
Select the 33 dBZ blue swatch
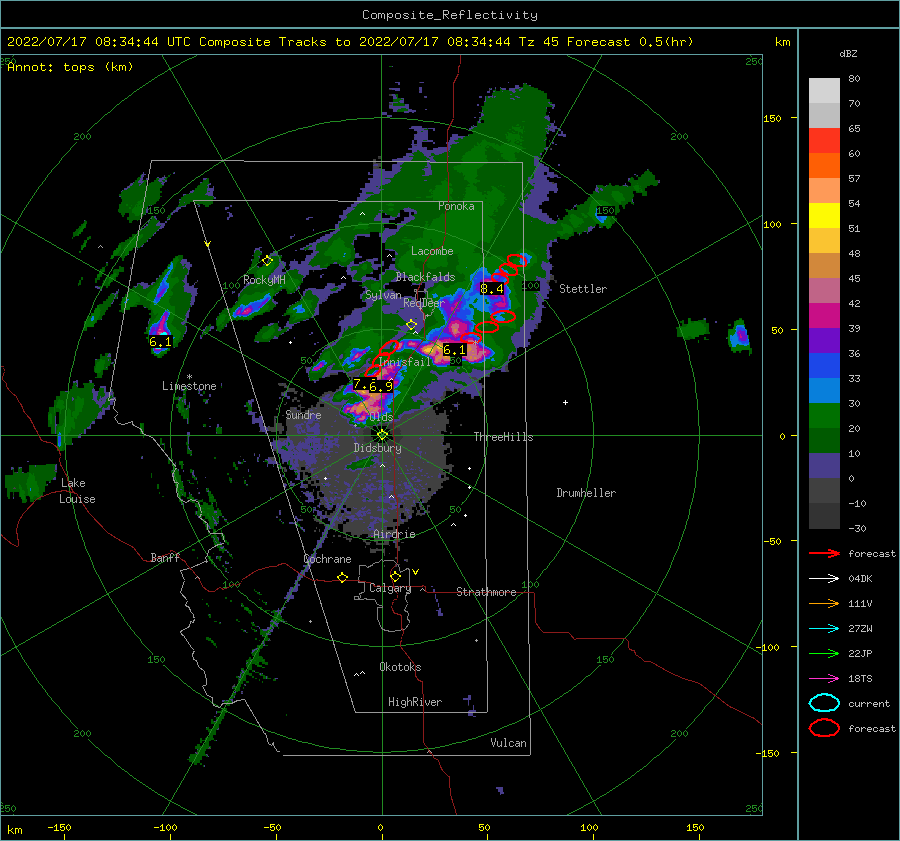coord(824,391)
